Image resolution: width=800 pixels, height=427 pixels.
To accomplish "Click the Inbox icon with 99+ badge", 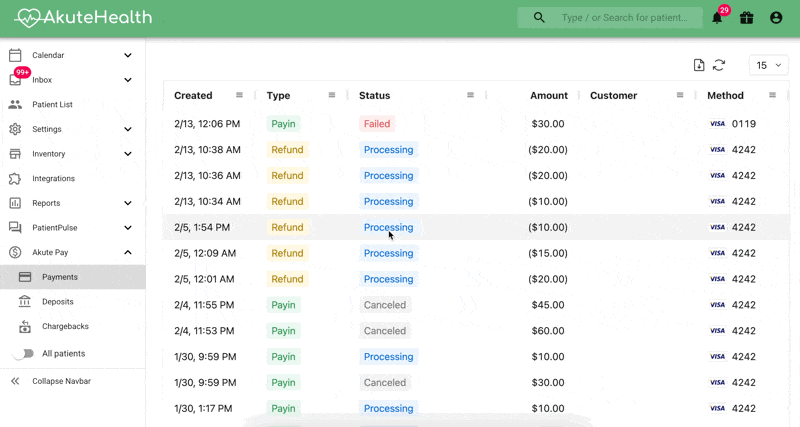I will (15, 80).
